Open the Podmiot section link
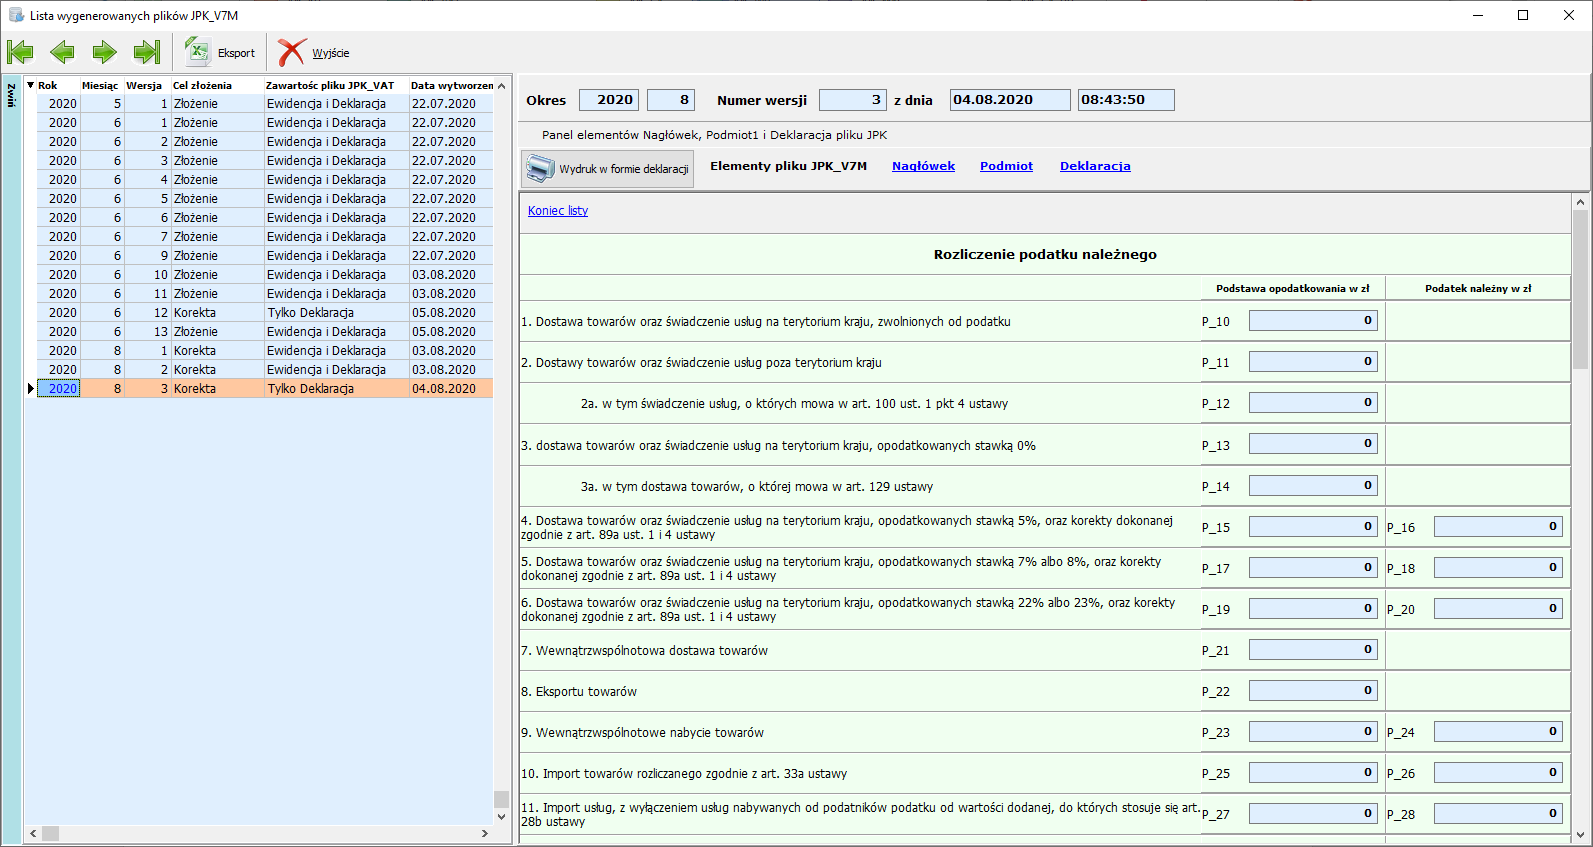This screenshot has height=847, width=1593. [x=1006, y=166]
